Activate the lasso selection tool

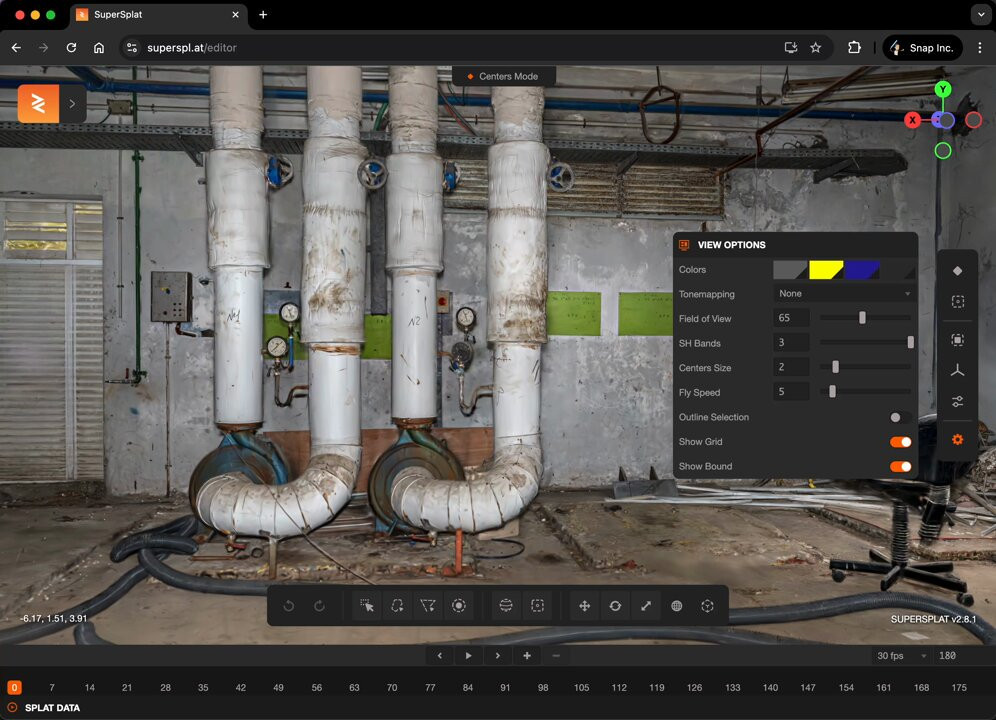tap(398, 606)
